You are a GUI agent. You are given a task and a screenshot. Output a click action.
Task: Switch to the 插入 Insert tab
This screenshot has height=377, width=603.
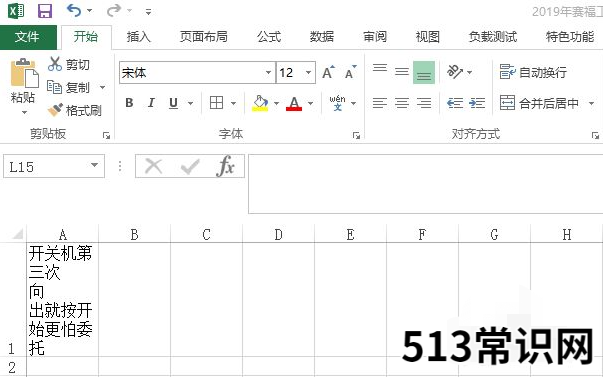(139, 37)
